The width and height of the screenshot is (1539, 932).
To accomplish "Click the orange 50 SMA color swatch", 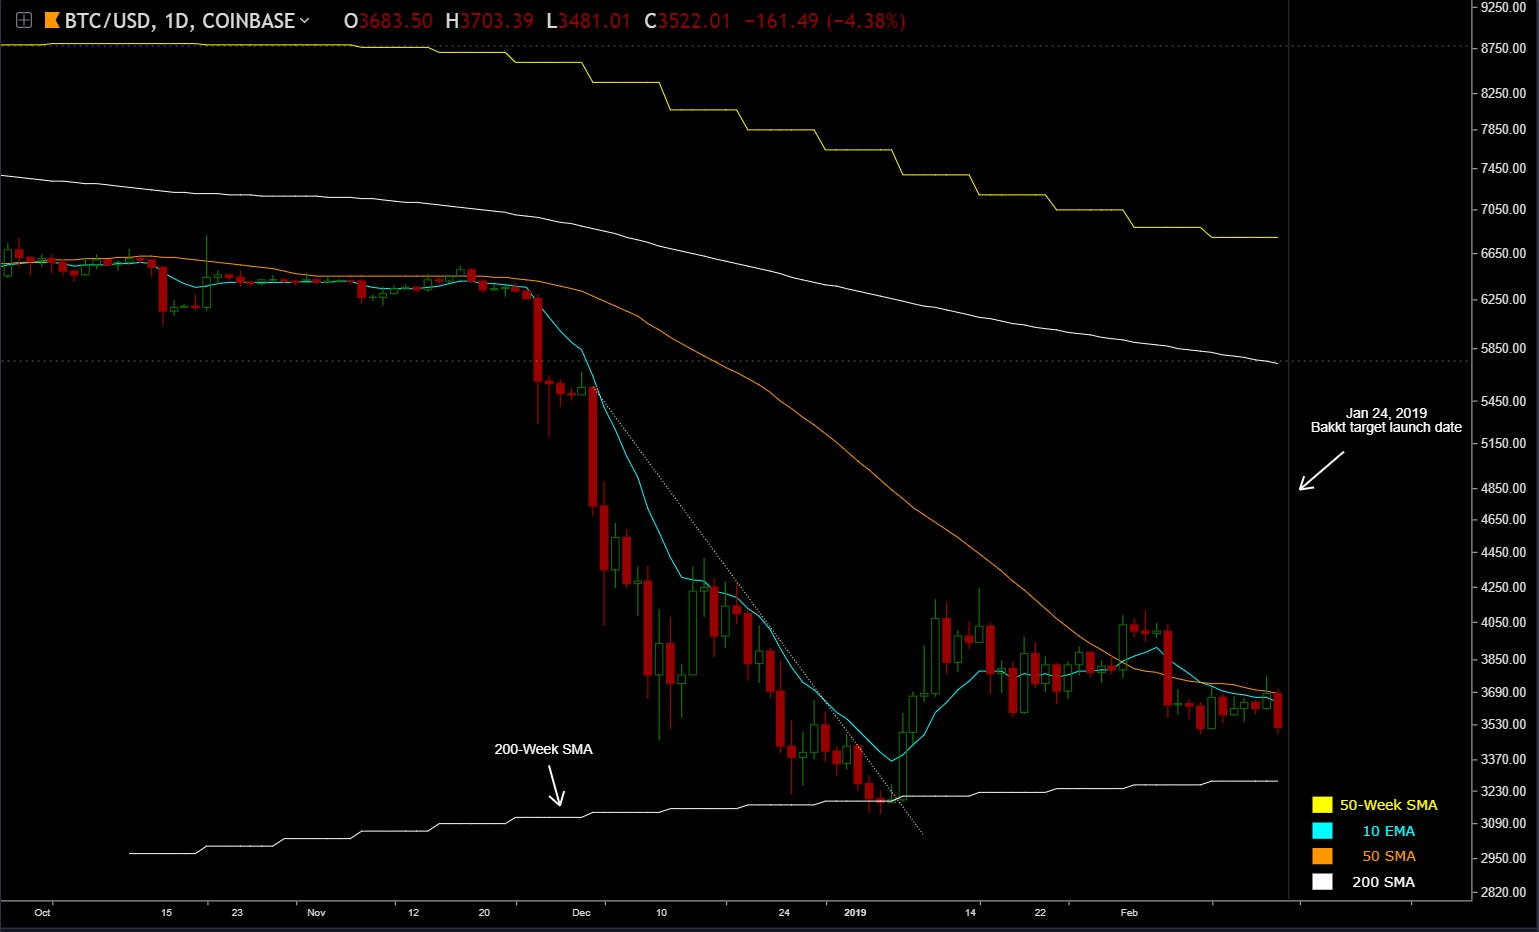I will click(x=1322, y=856).
